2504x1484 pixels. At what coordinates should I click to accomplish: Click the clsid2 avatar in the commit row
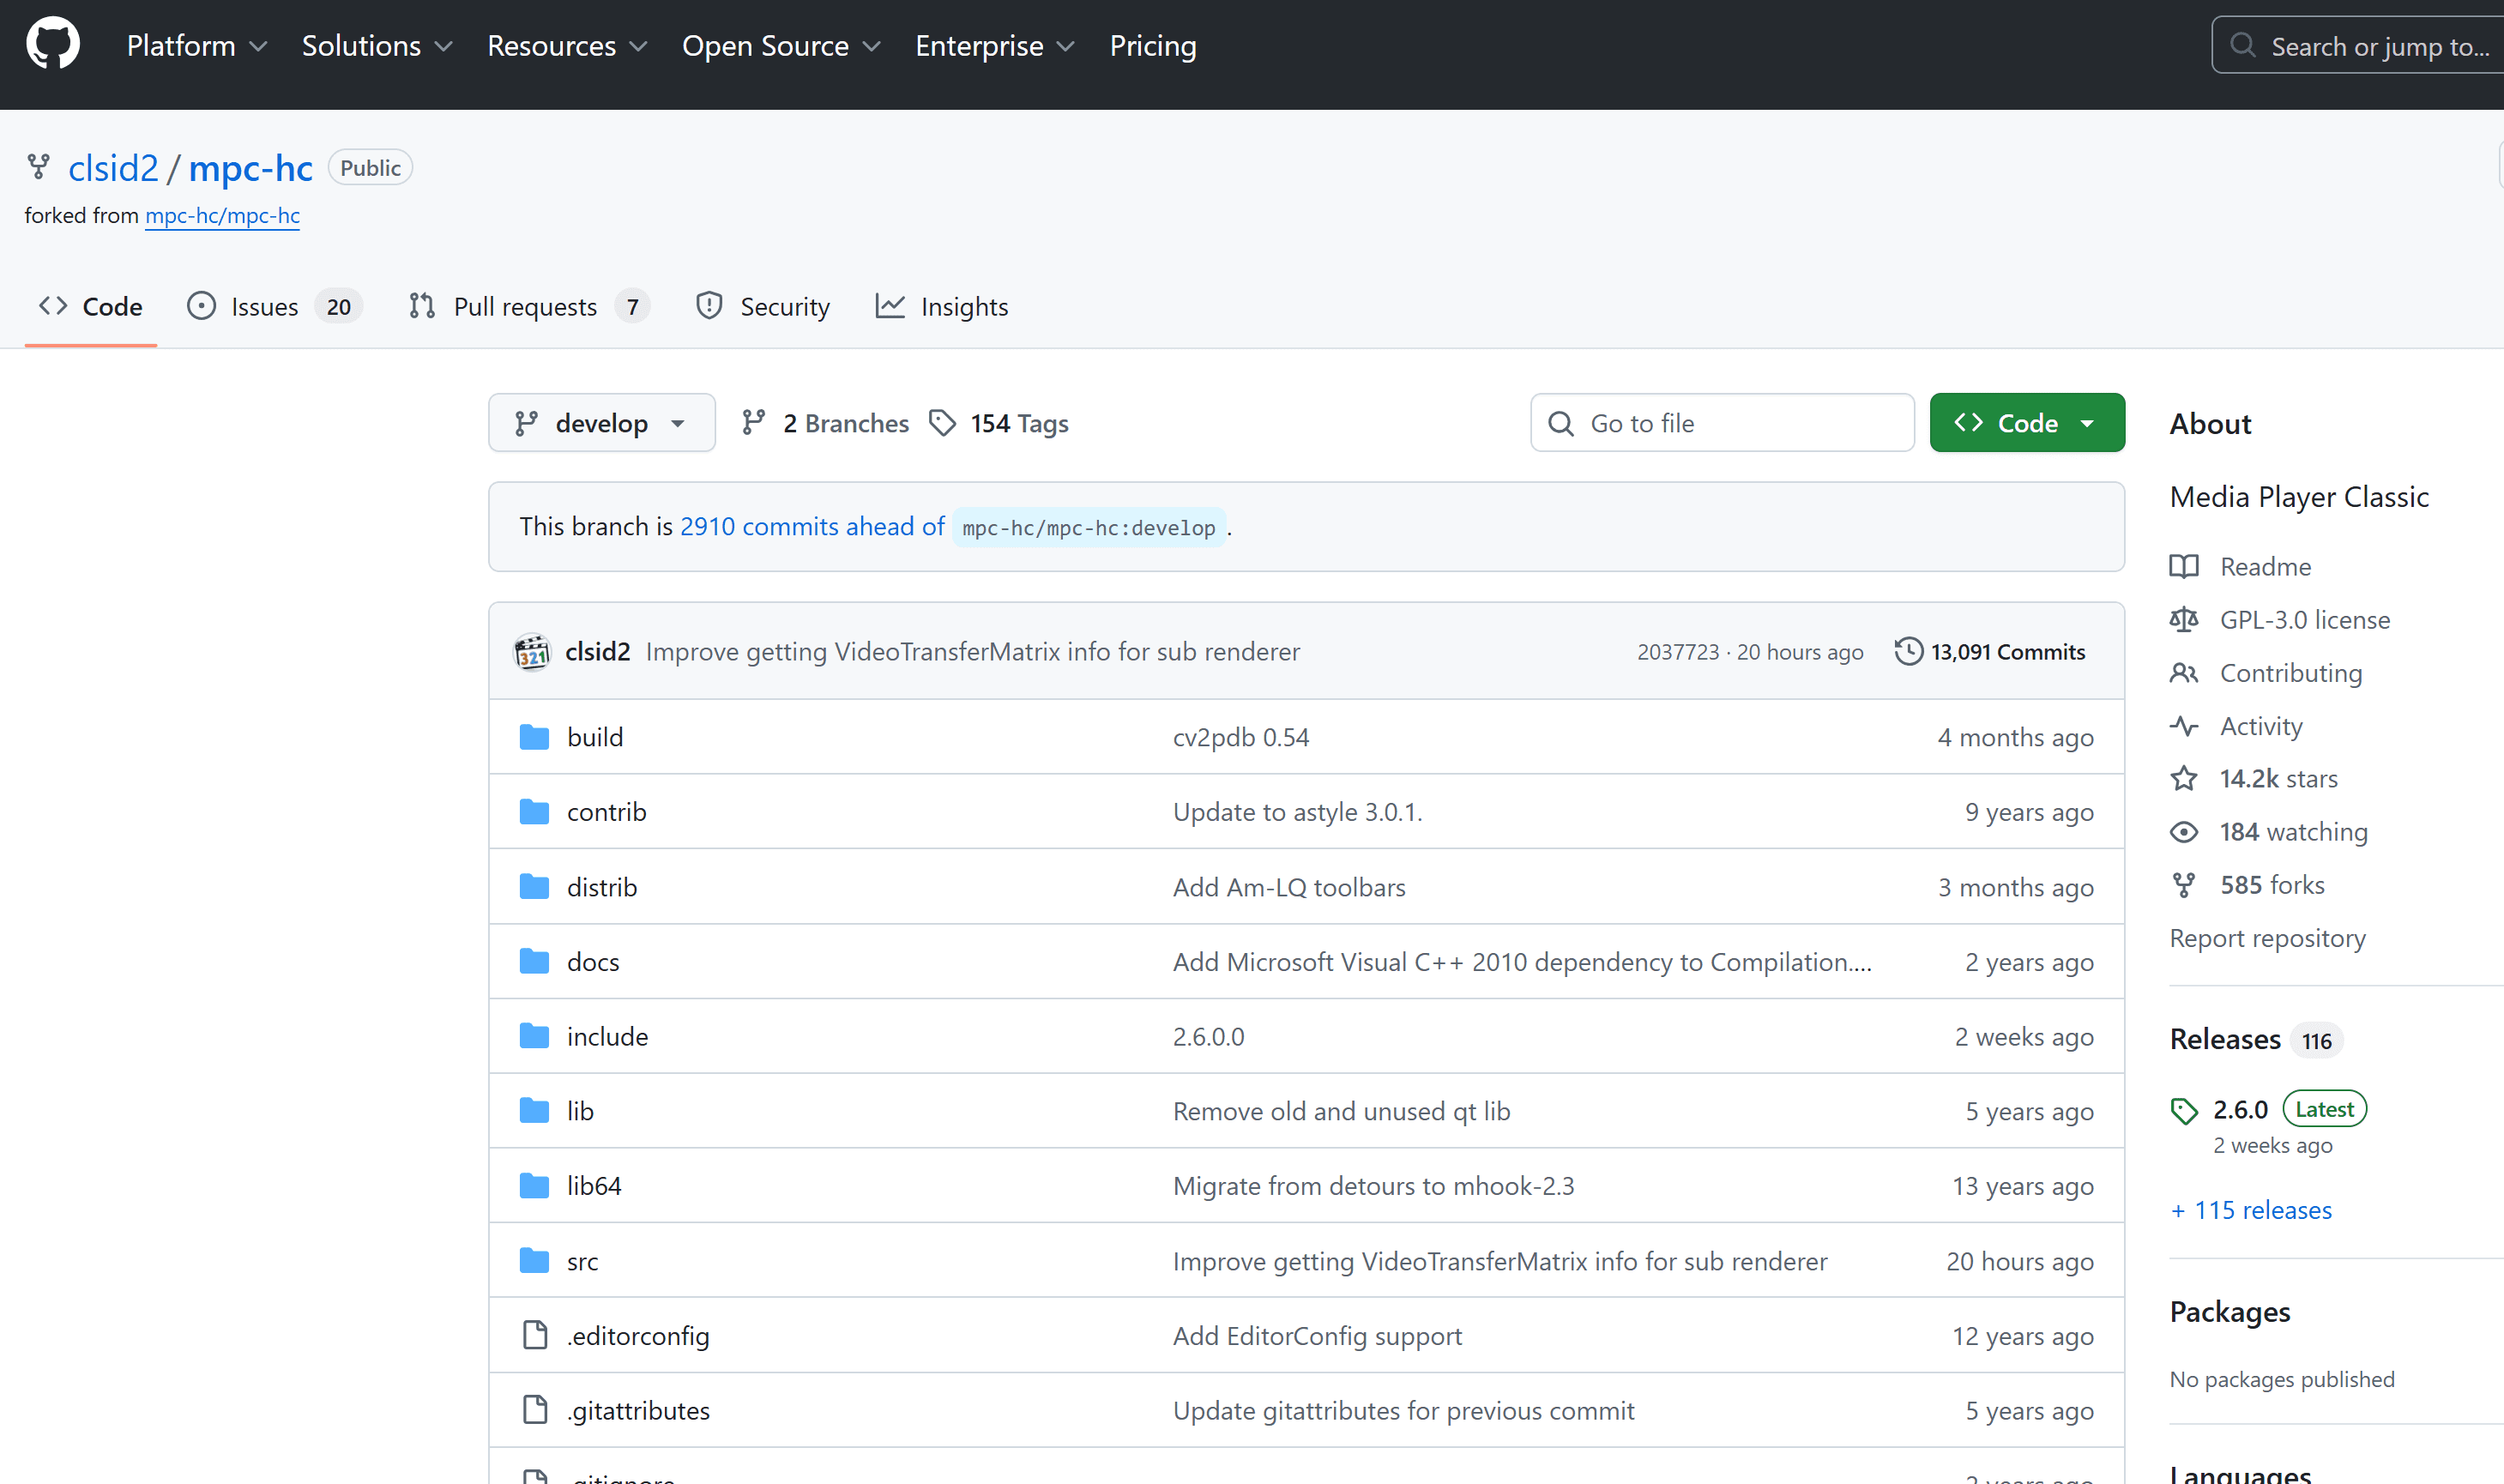tap(532, 652)
